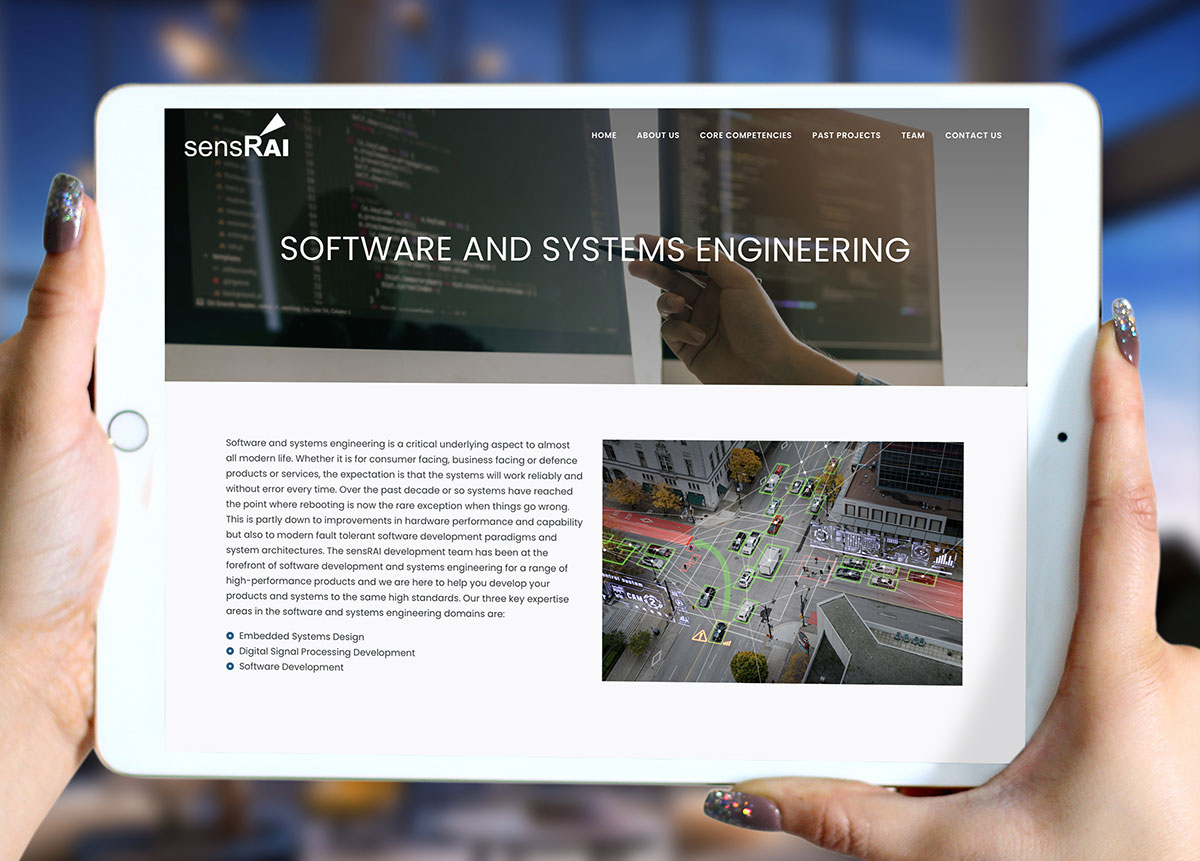Select Digital Signal Processing Development text

326,652
